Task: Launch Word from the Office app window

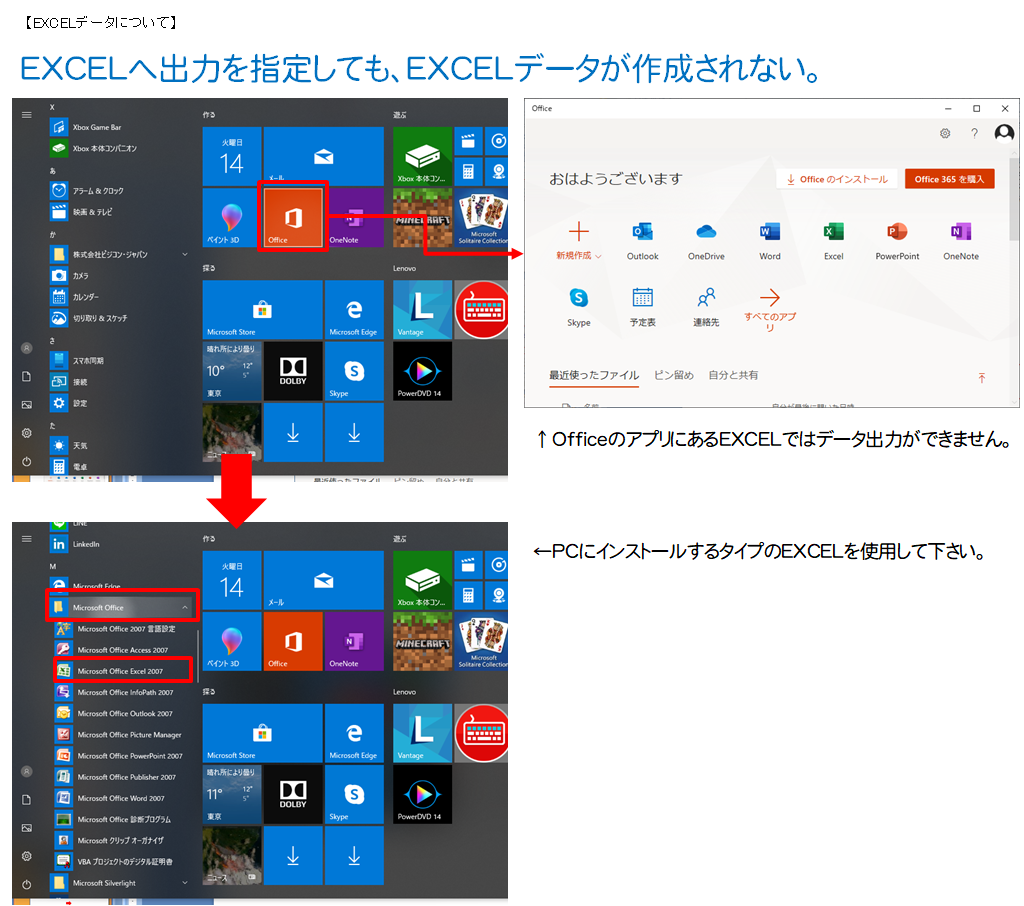Action: (x=769, y=233)
